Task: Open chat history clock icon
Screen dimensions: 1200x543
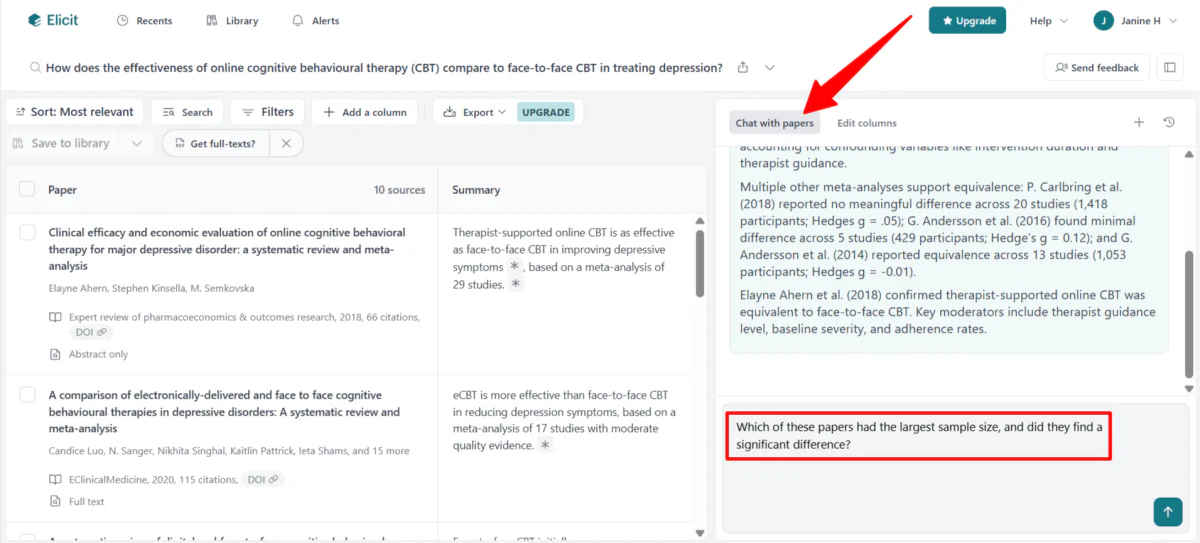Action: pos(1169,122)
